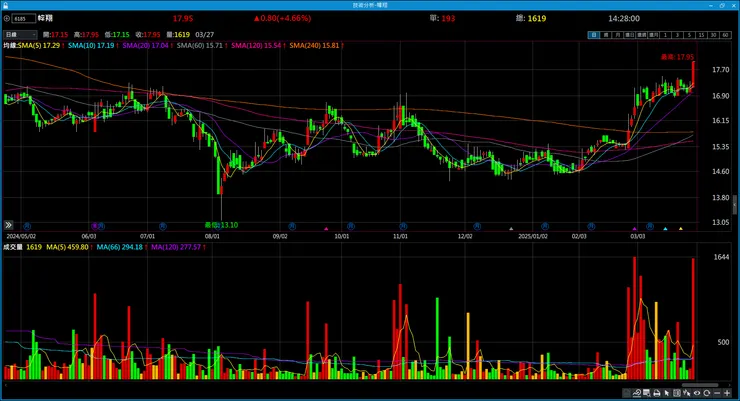Click the purple circle marker near 06/03
Viewport: 740px width, 401px height.
94,226
